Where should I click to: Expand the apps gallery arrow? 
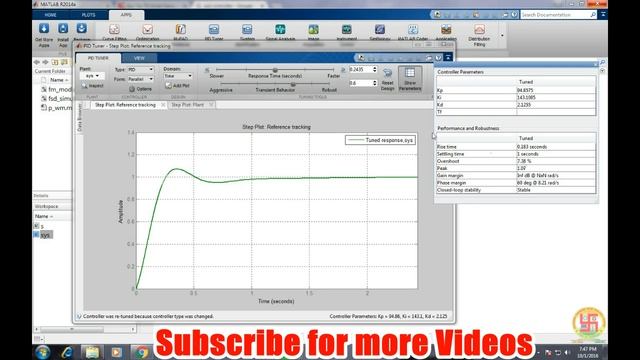click(502, 35)
